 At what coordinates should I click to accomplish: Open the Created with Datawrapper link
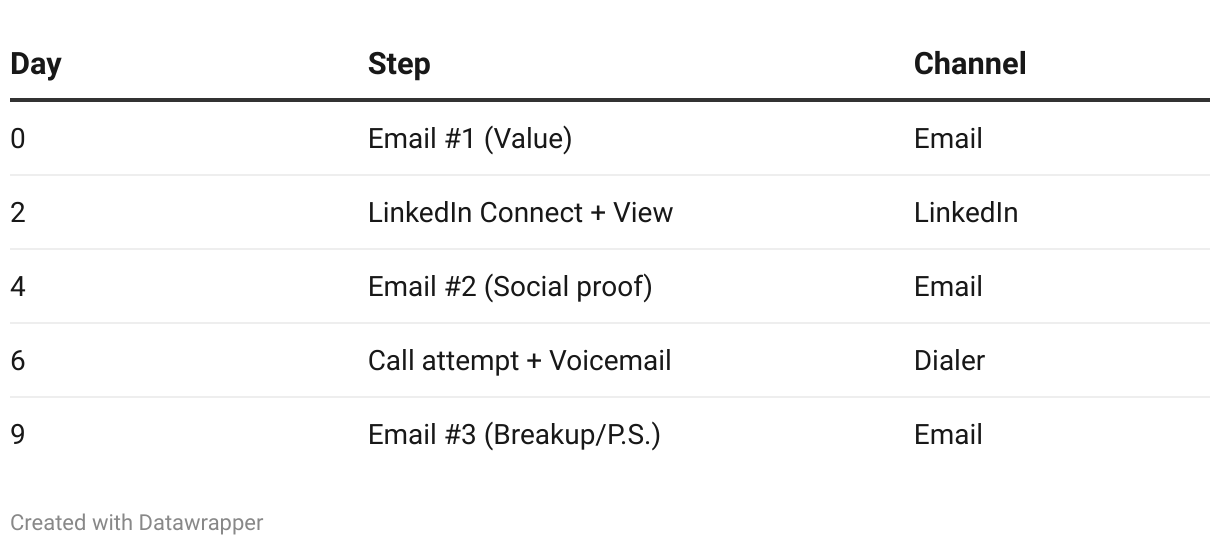pos(136,522)
